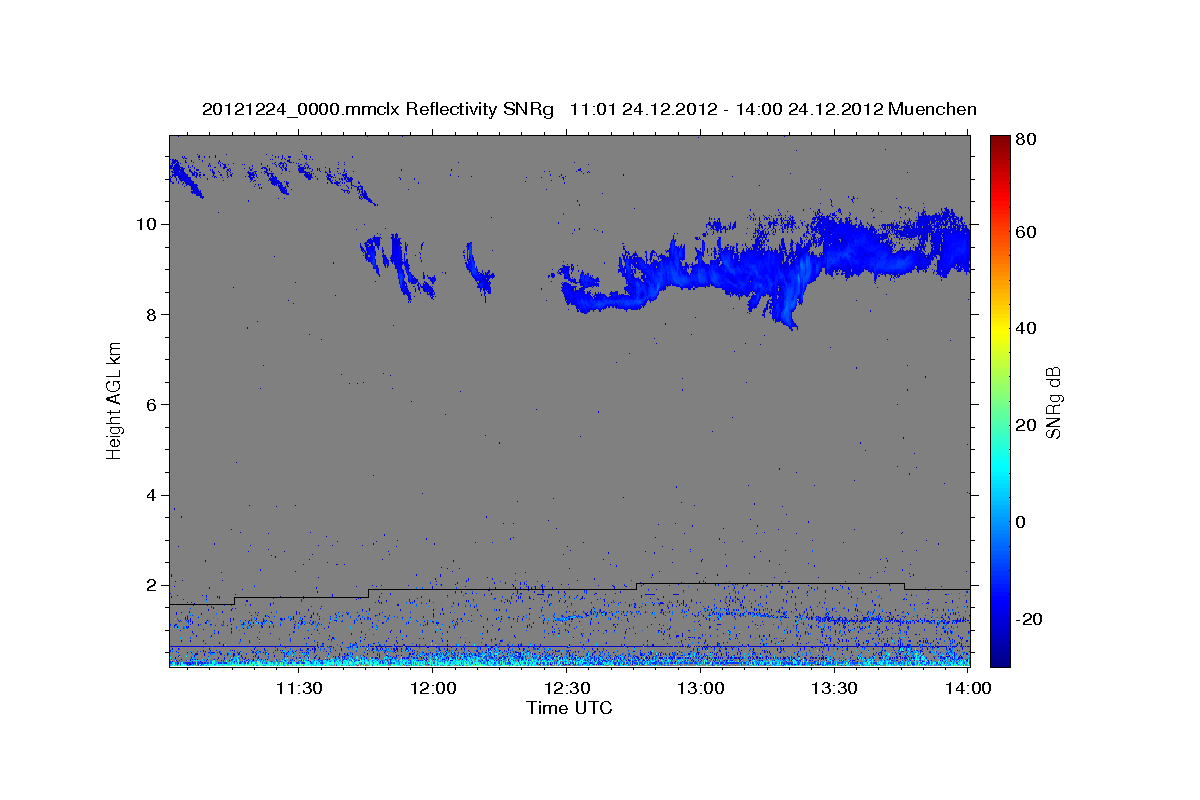The image size is (1200, 800).
Task: Click the '13:30' time tick label
Action: click(x=835, y=688)
